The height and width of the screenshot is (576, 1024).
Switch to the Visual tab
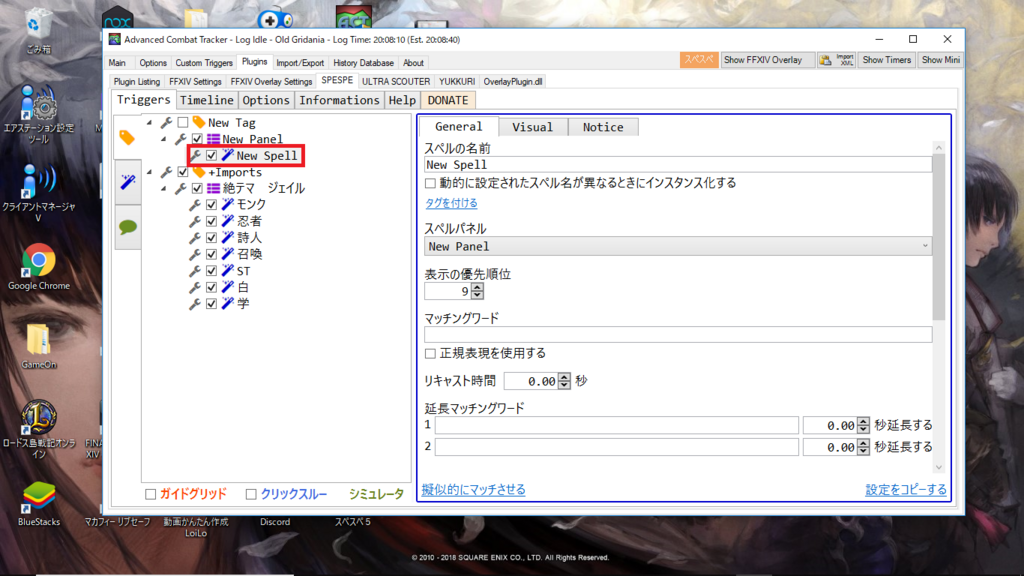point(532,127)
